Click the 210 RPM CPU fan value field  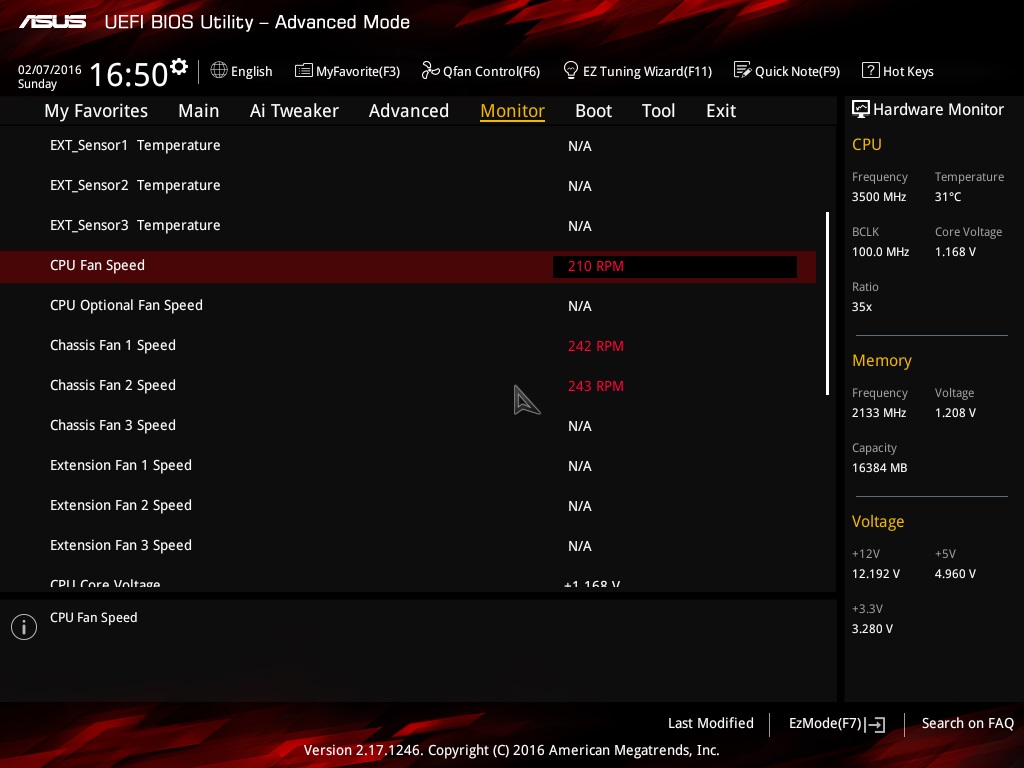click(x=675, y=266)
